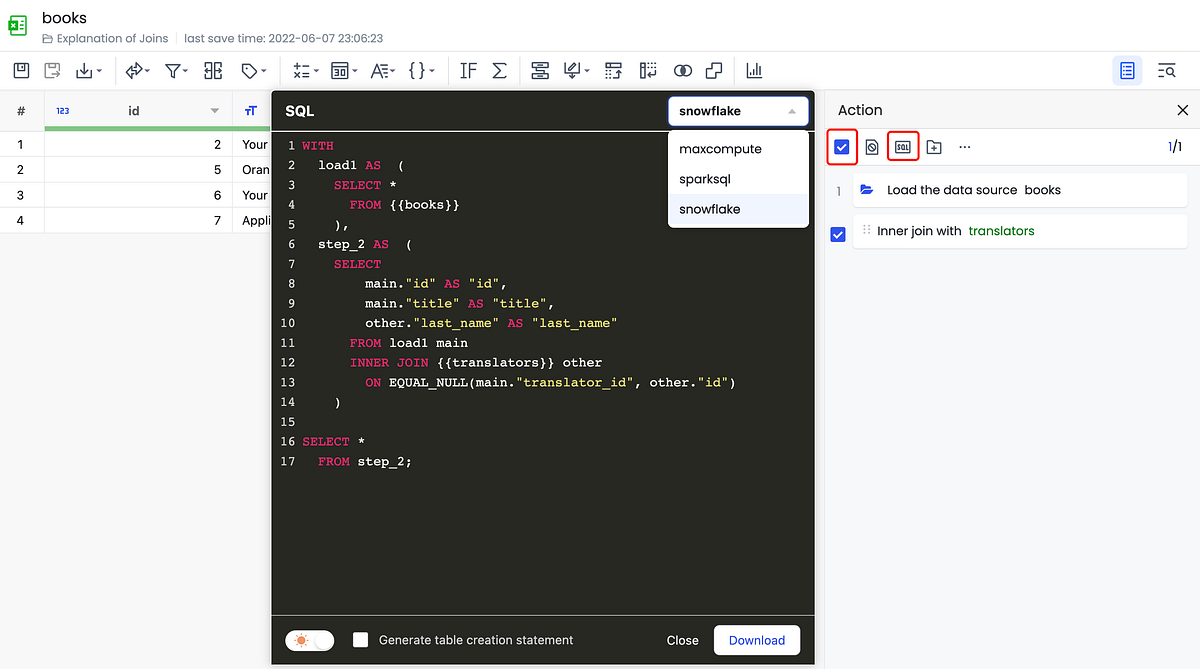
Task: Open the id column header dropdown
Action: pos(214,110)
